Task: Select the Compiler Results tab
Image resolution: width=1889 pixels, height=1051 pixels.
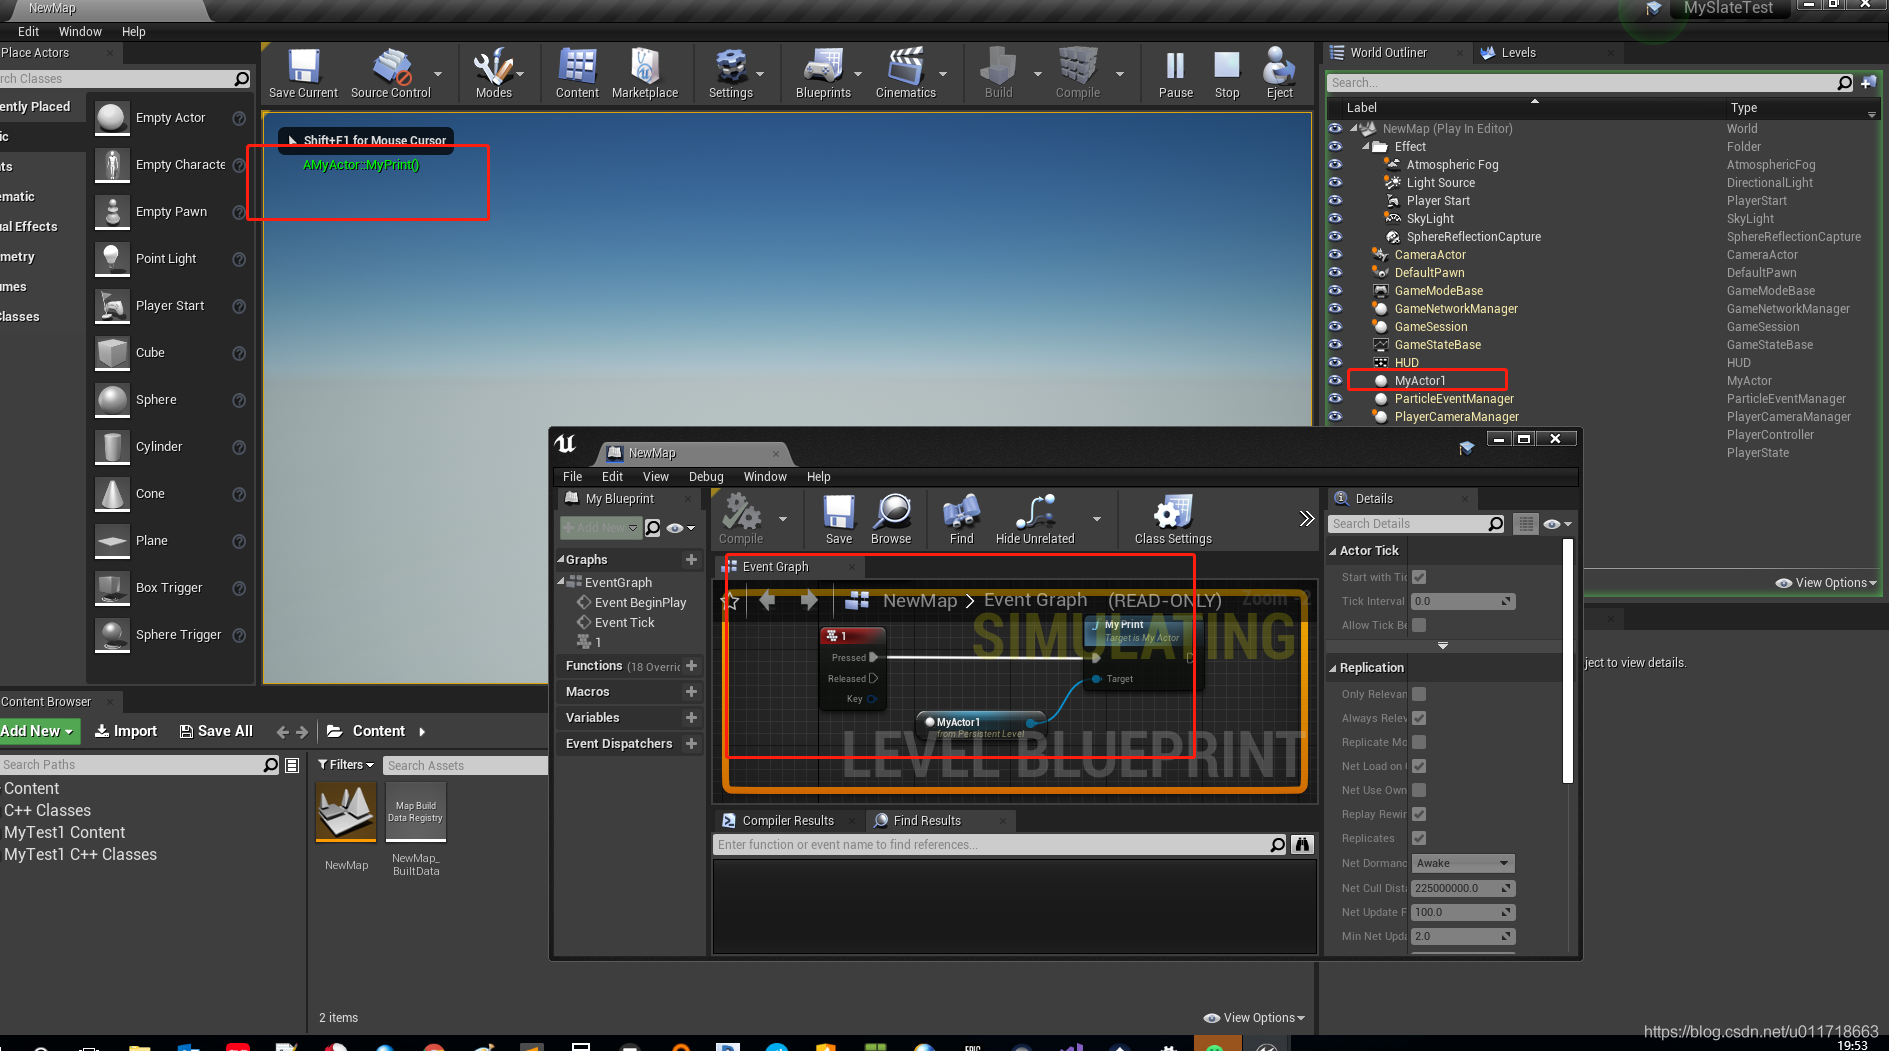Action: 788,821
